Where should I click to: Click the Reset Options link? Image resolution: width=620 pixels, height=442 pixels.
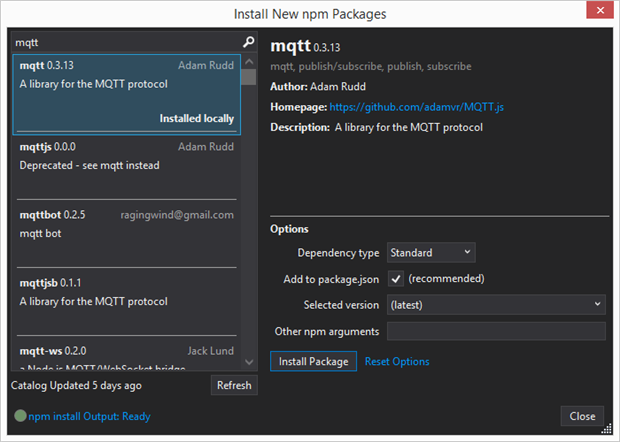point(397,361)
